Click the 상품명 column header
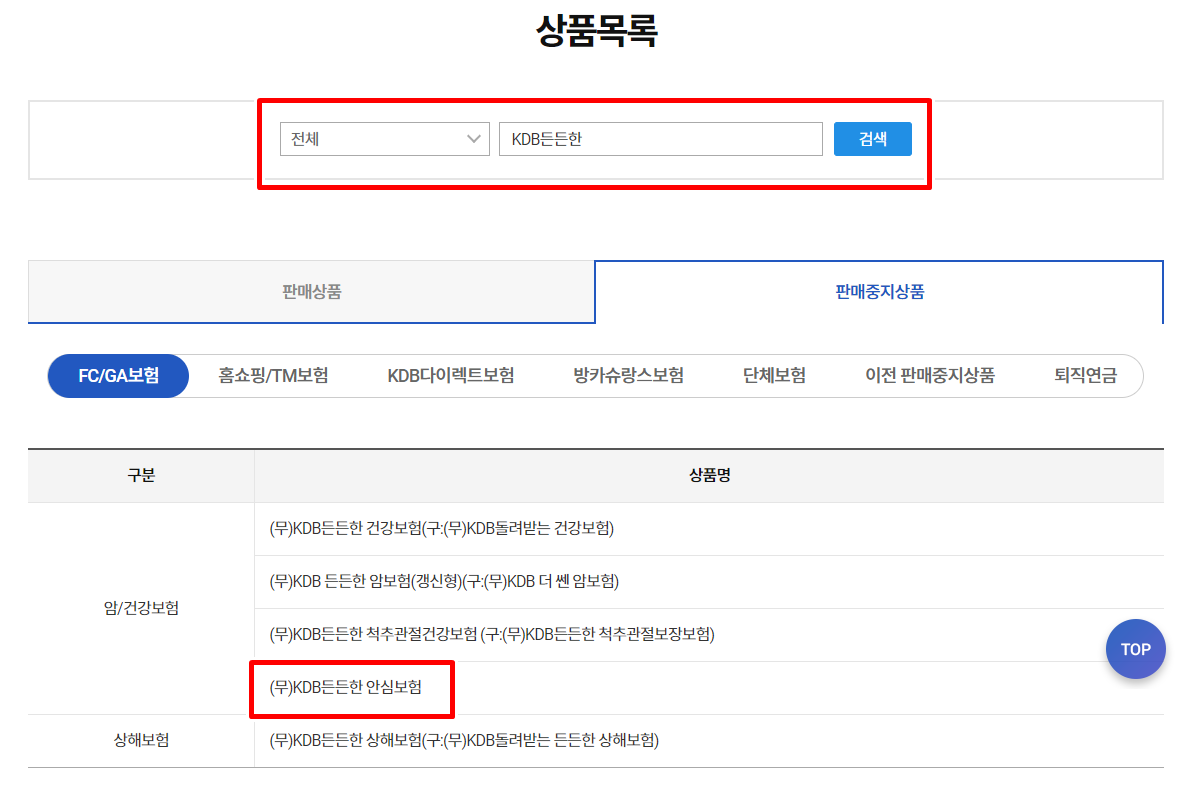 coord(710,476)
